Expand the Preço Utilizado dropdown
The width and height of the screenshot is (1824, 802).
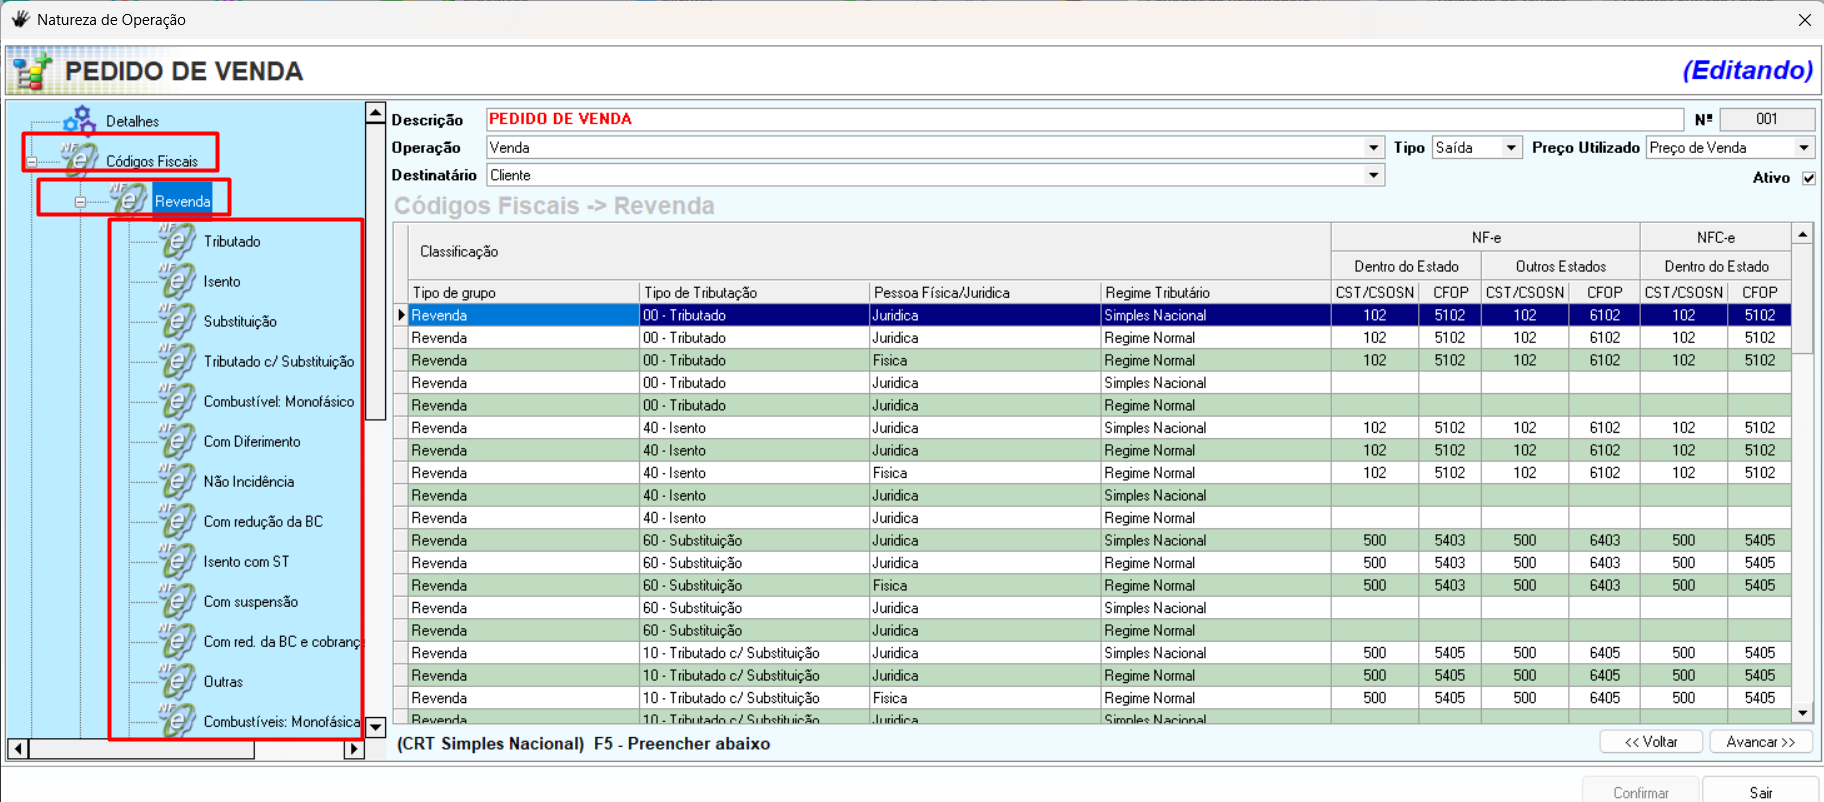pos(1803,147)
